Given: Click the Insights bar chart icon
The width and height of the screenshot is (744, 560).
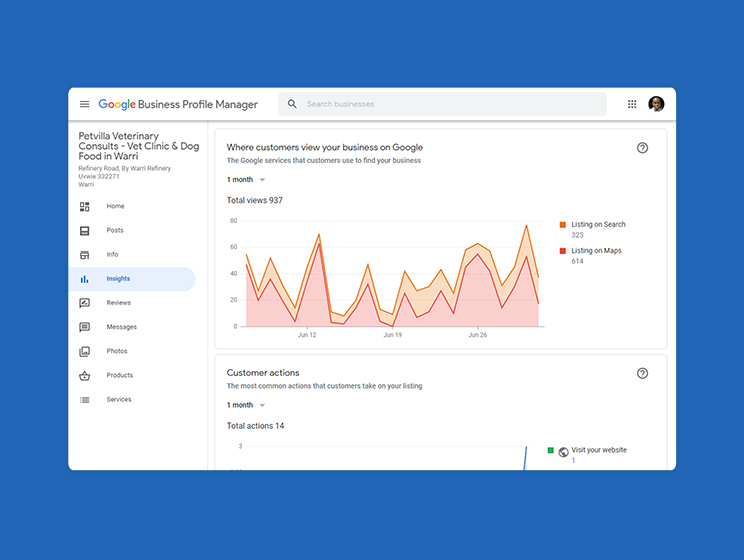Looking at the screenshot, I should pyautogui.click(x=84, y=279).
